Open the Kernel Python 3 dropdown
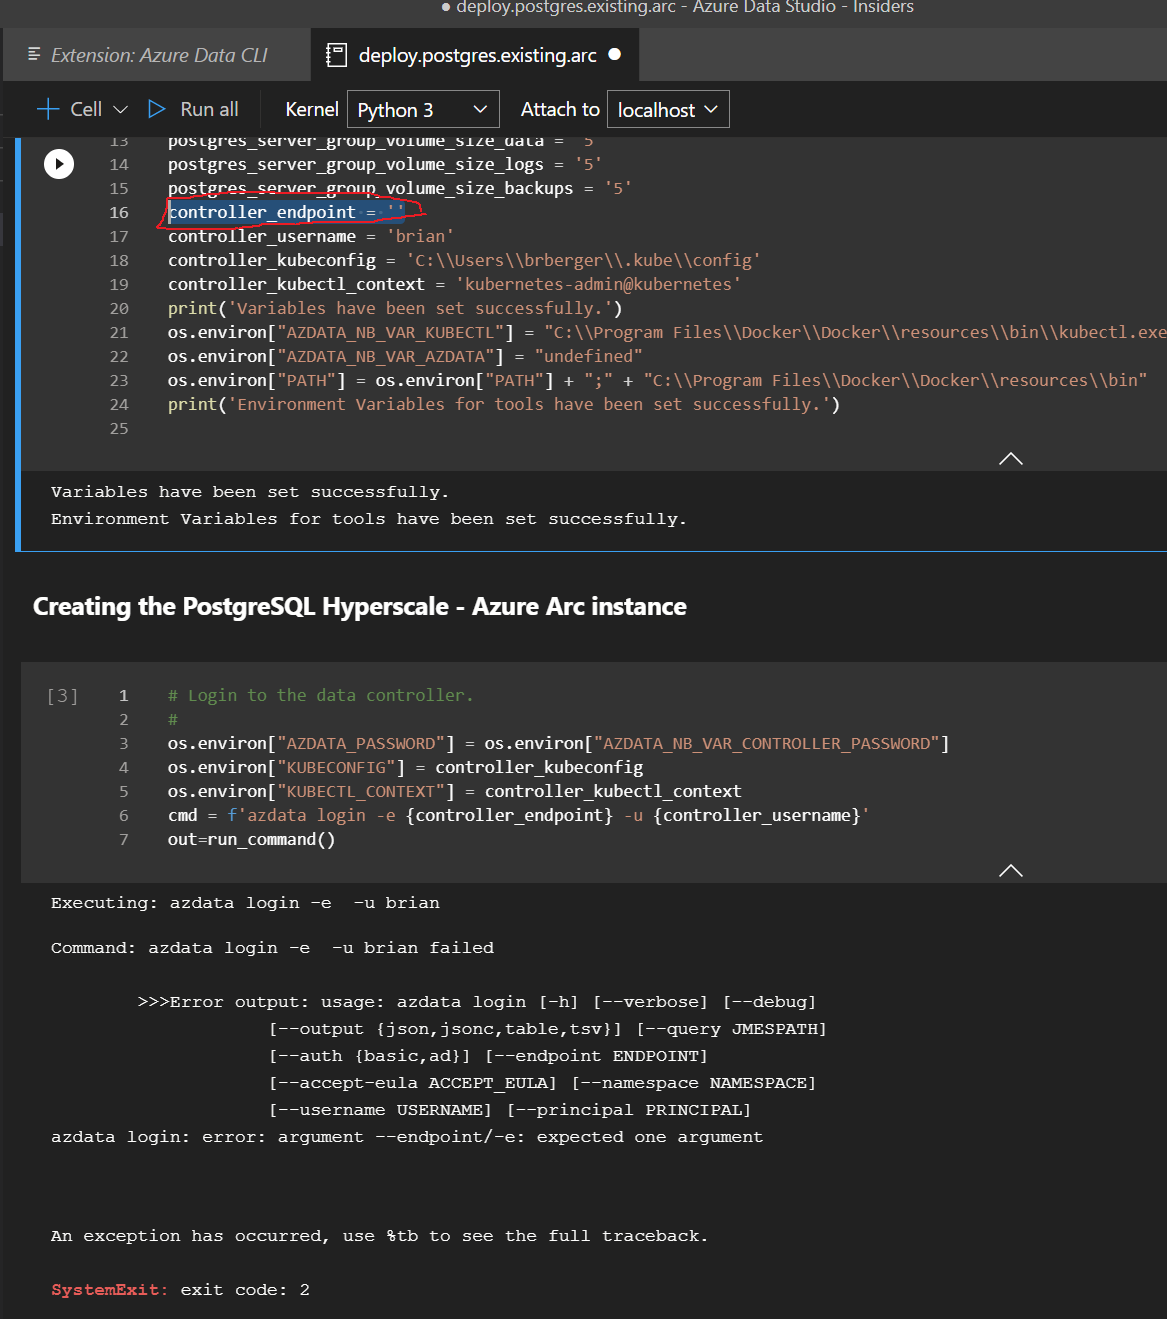Viewport: 1167px width, 1319px height. [422, 108]
